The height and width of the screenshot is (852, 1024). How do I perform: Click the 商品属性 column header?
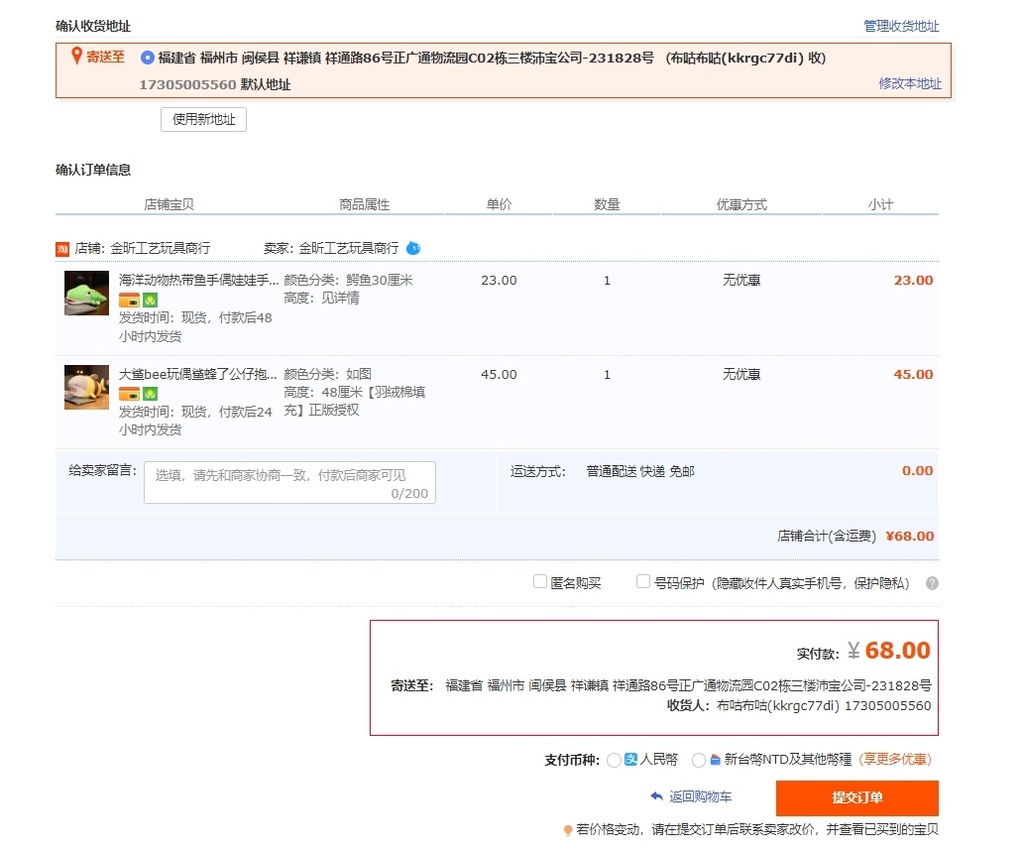[364, 204]
